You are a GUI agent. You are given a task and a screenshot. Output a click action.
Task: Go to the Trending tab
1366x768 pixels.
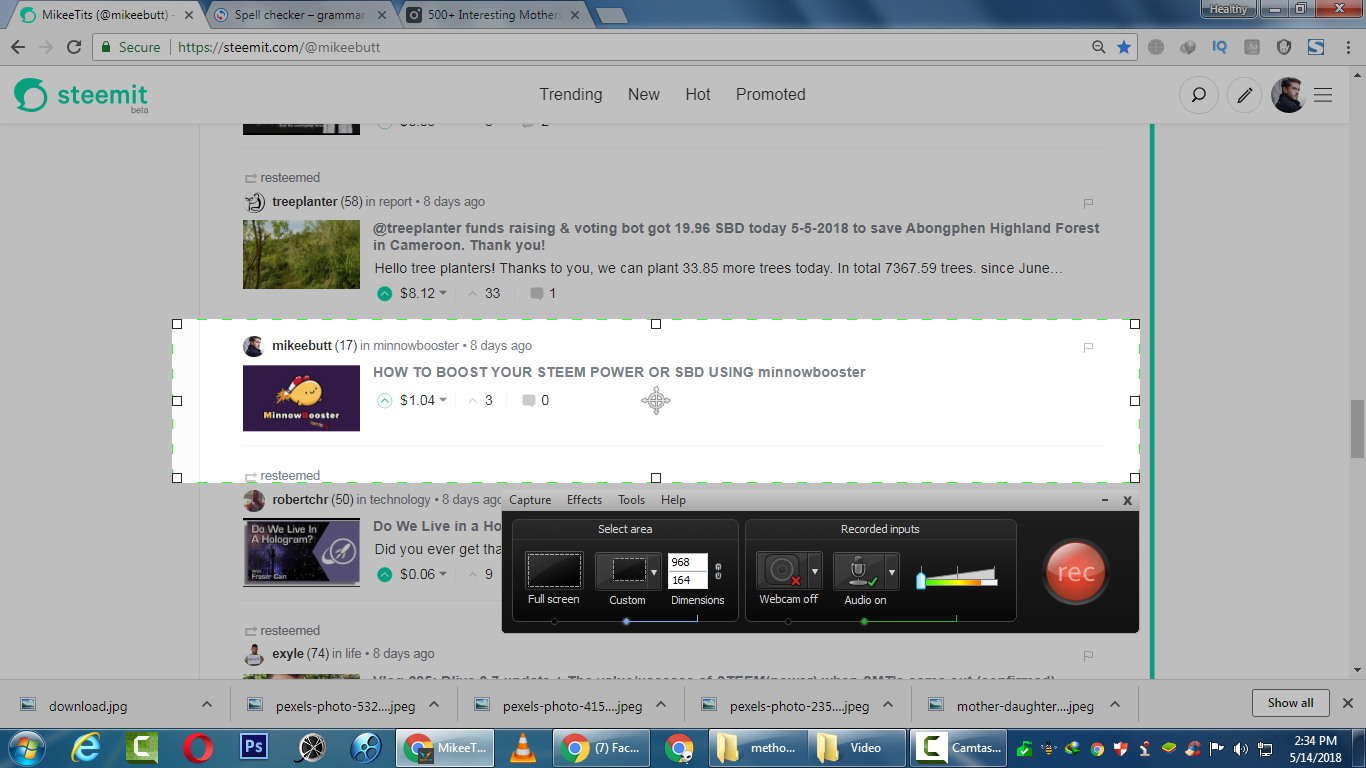coord(571,94)
